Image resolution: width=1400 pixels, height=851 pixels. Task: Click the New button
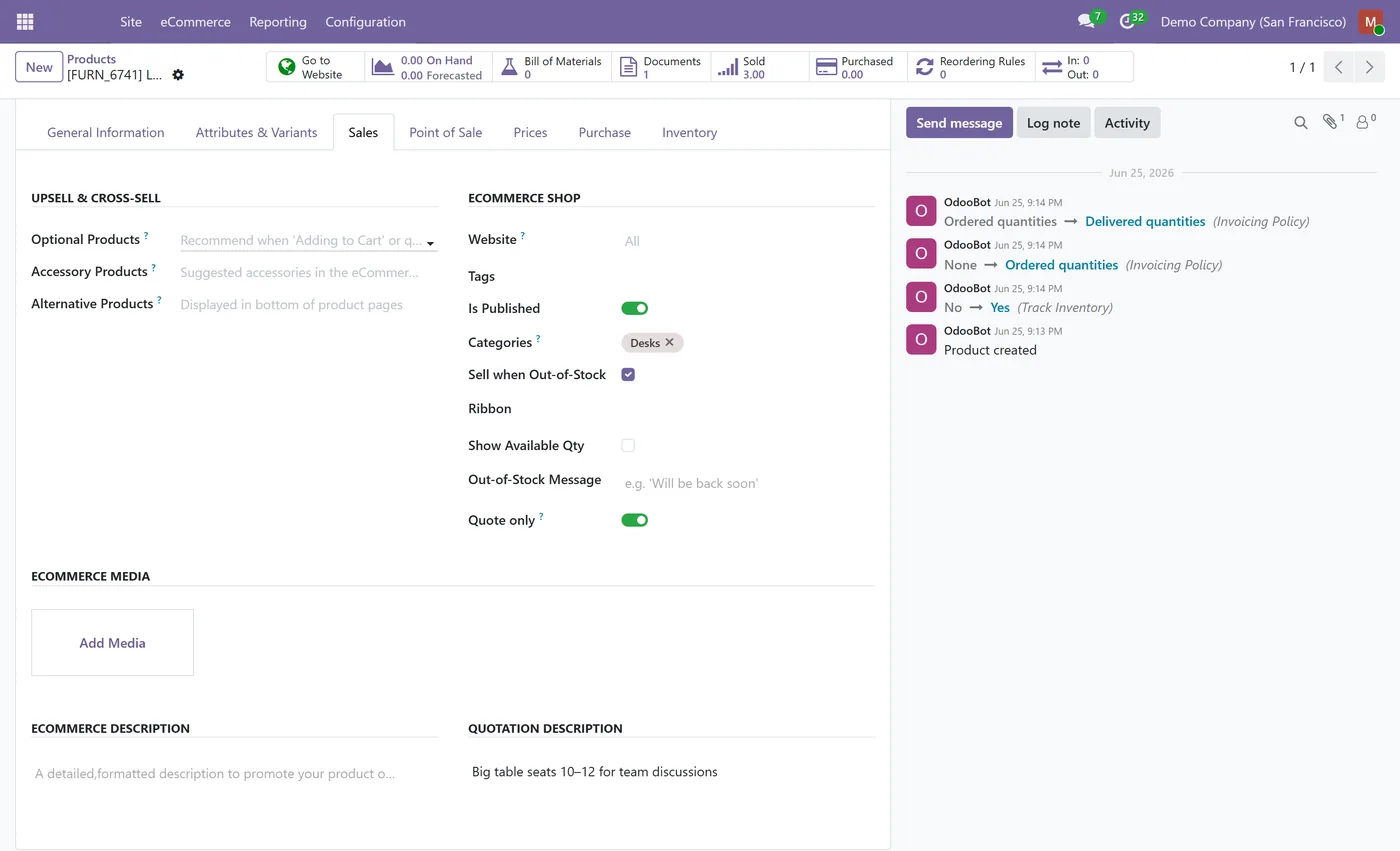click(x=39, y=67)
